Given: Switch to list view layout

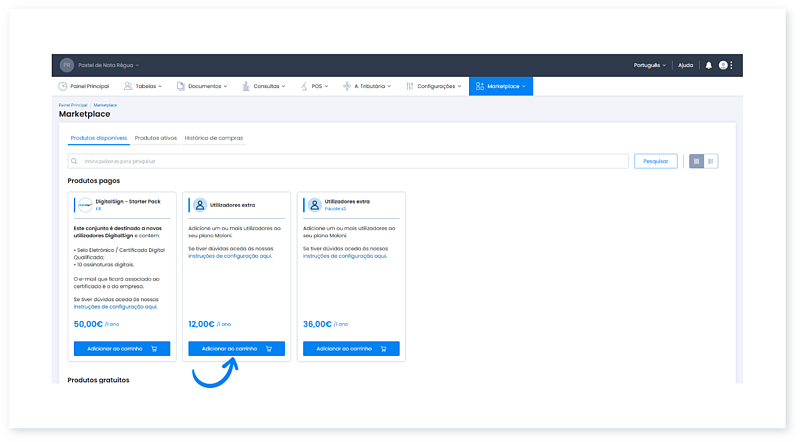Looking at the screenshot, I should pos(711,161).
